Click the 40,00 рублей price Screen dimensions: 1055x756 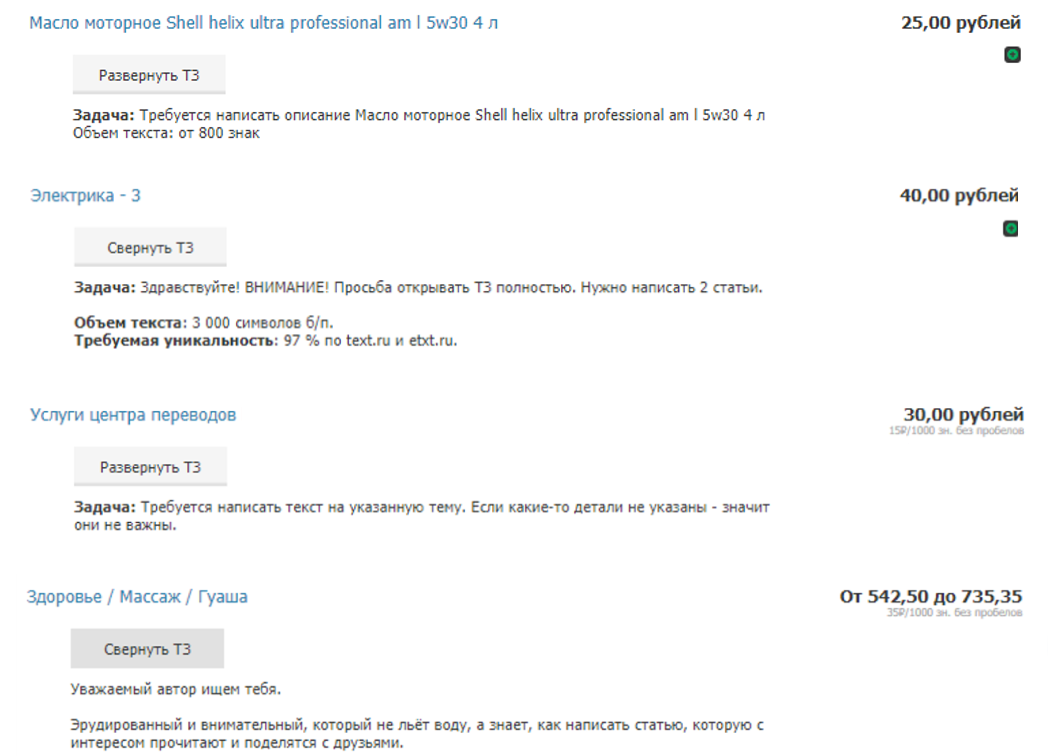959,196
